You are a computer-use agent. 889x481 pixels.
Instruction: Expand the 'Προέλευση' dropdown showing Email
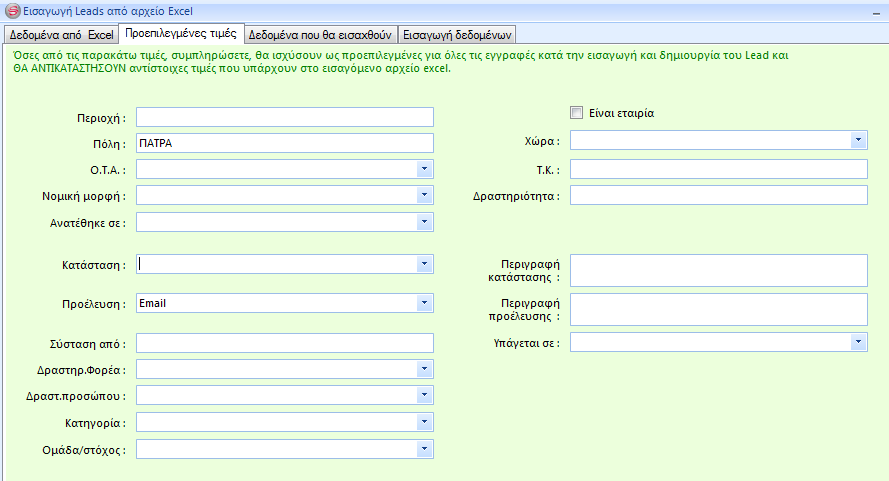[424, 302]
